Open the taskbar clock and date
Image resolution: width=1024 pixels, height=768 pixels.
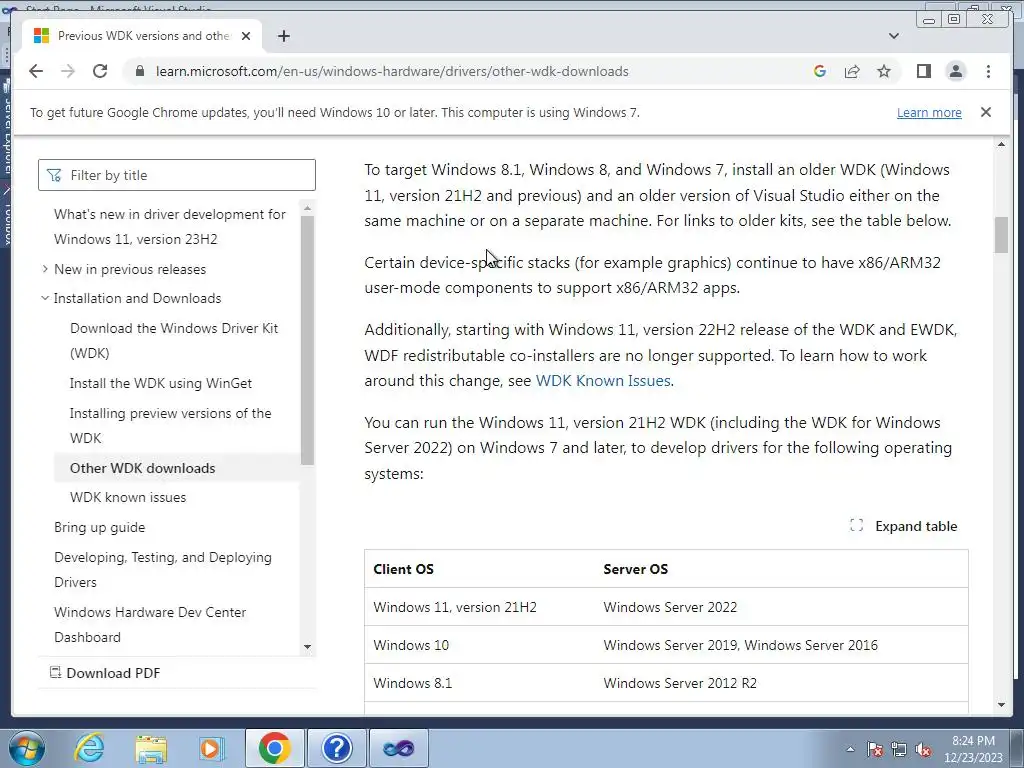tap(973, 749)
